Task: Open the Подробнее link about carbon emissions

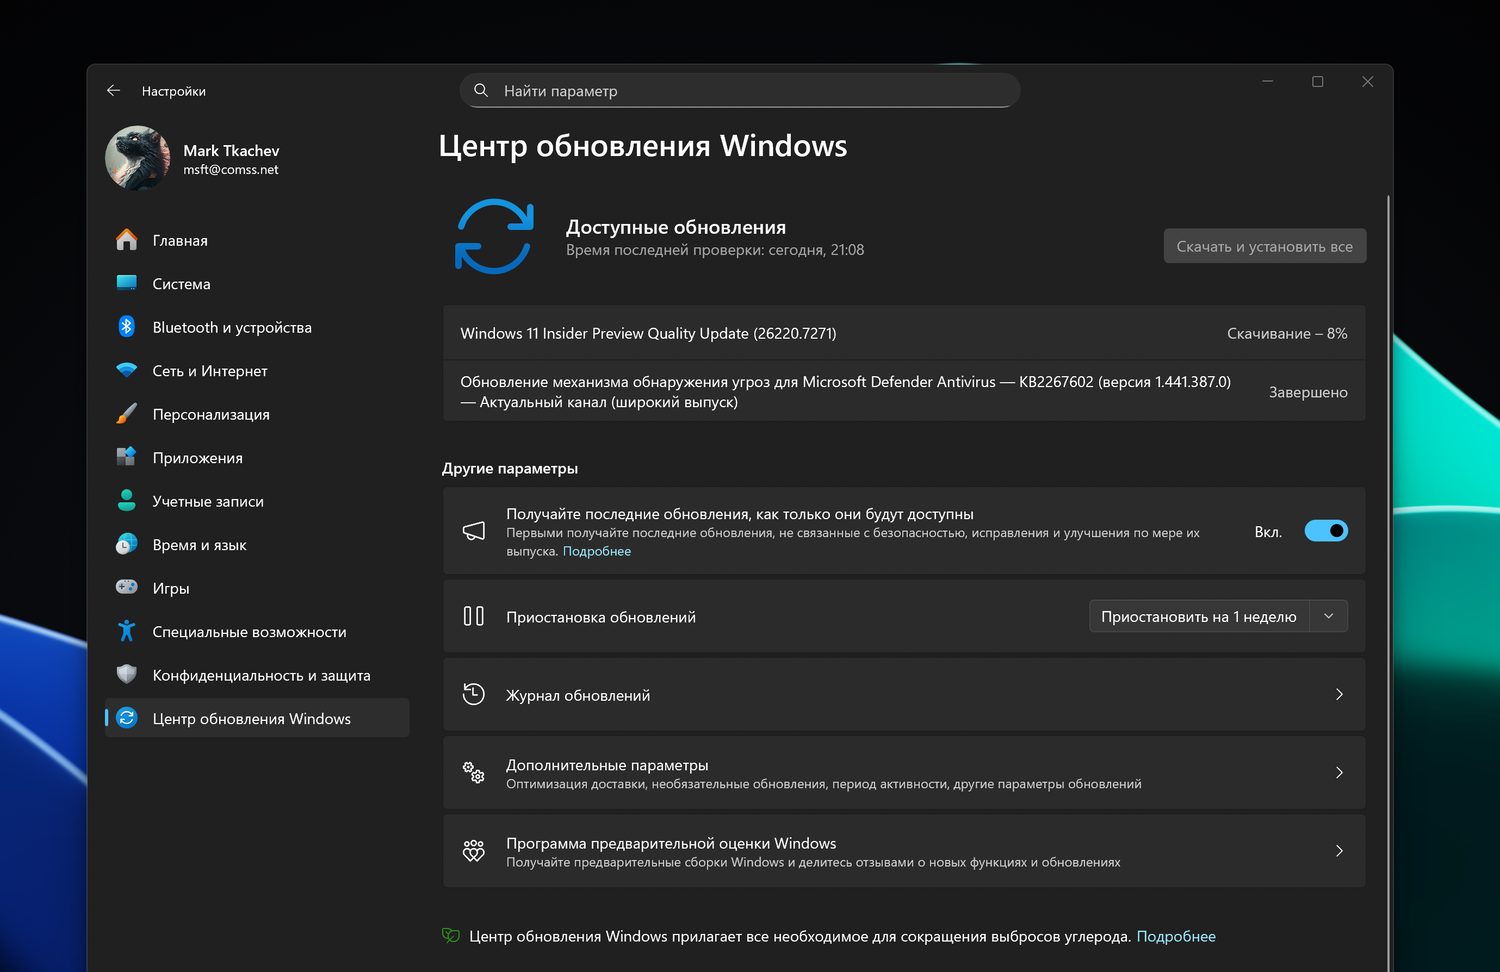Action: pyautogui.click(x=1176, y=936)
